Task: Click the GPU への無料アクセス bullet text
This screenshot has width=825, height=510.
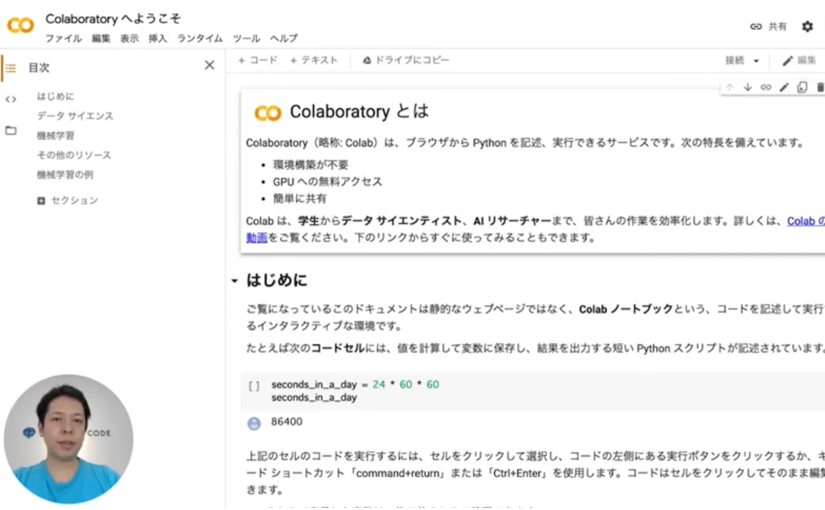Action: point(327,182)
